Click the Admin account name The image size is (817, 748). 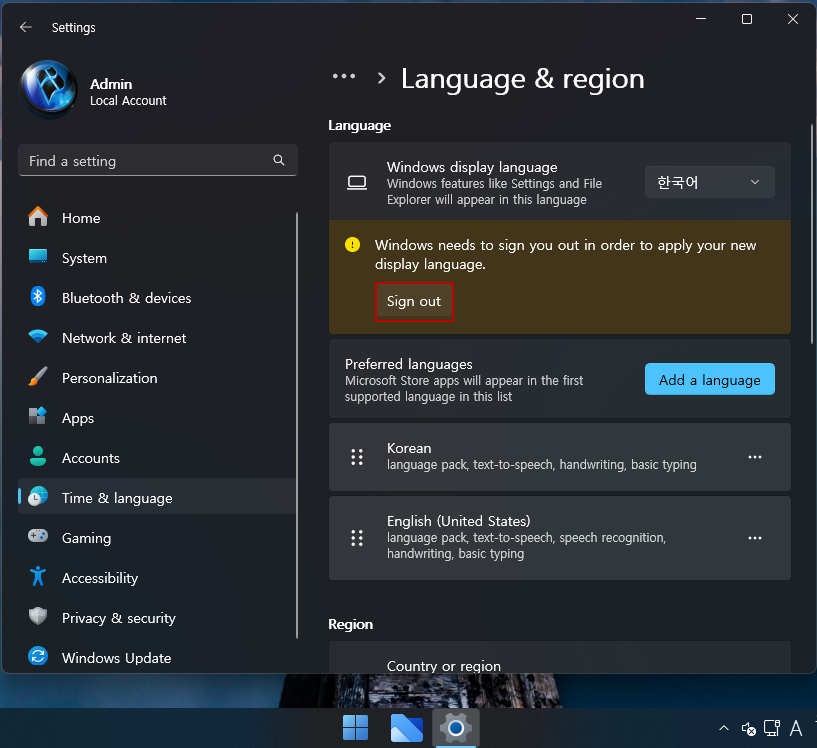tap(111, 84)
